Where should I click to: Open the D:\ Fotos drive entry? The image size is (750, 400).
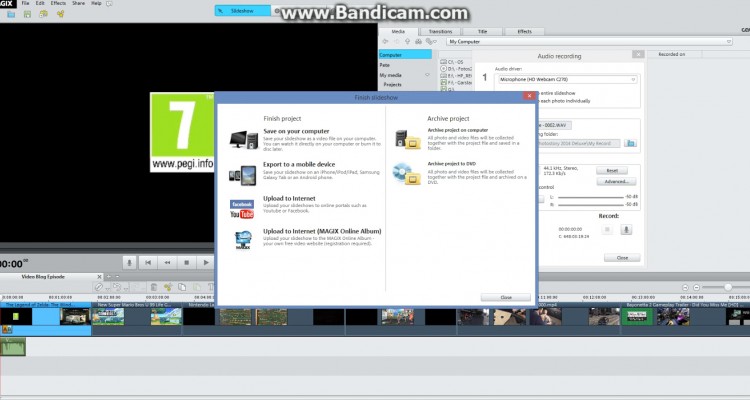pos(456,69)
